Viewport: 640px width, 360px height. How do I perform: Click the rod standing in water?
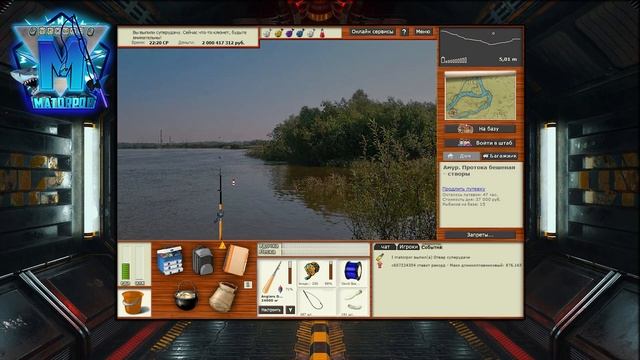pos(220,204)
